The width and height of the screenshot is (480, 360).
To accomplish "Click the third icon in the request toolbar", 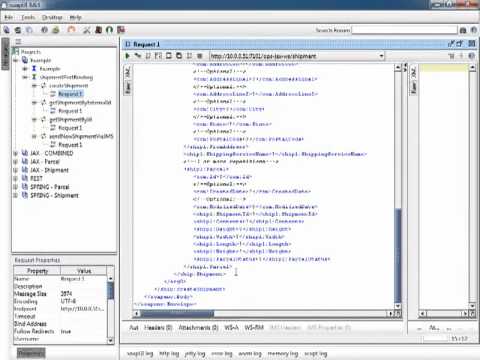I will click(148, 56).
